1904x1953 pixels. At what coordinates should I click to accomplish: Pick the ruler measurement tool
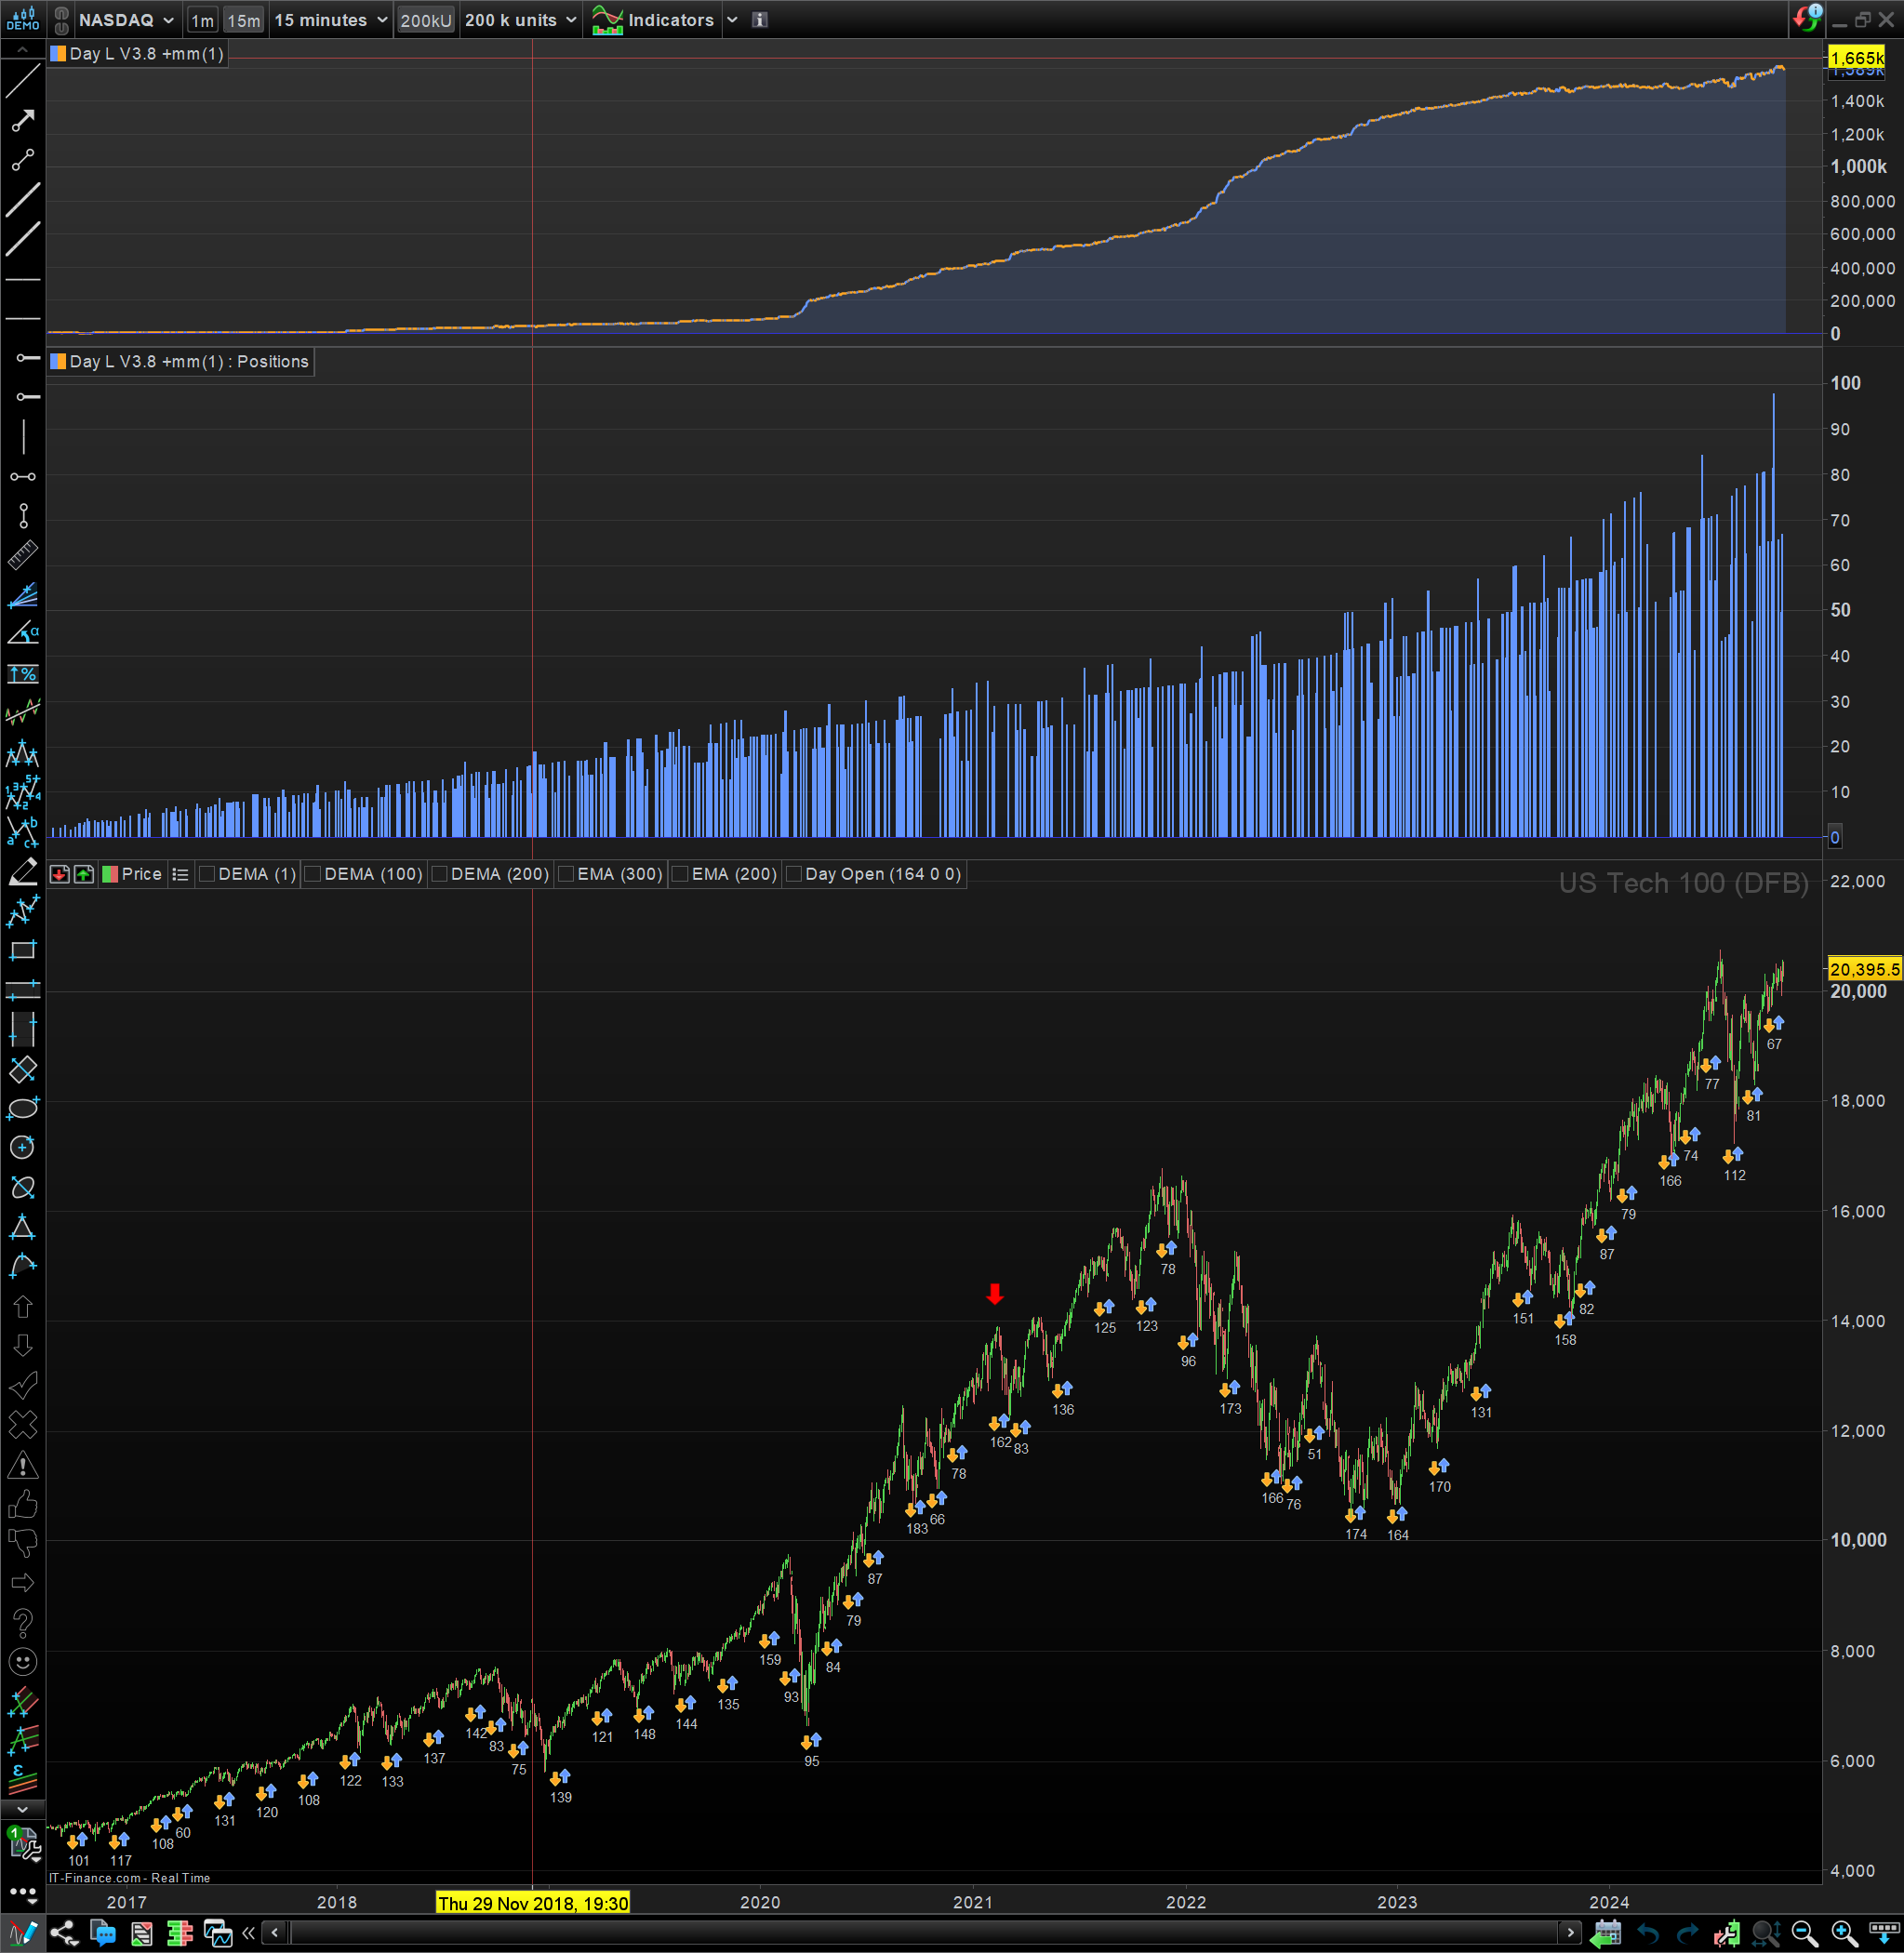click(22, 555)
